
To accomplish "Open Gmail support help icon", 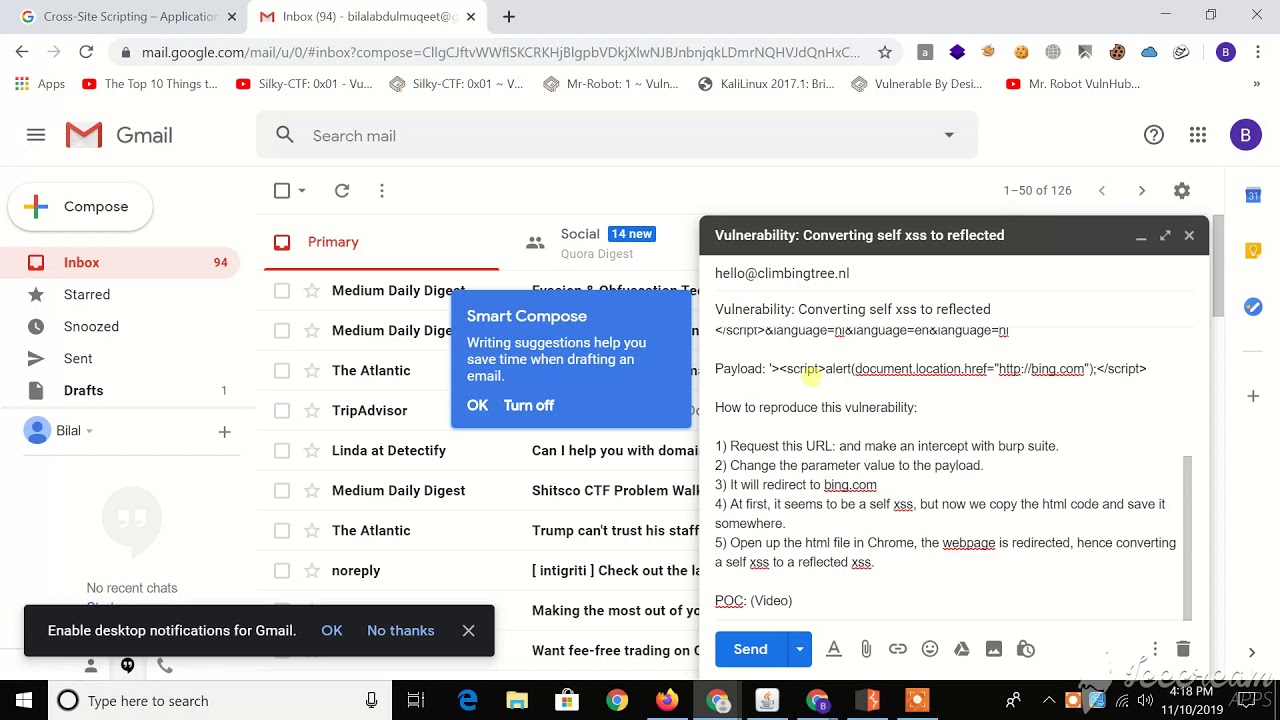I will [x=1154, y=135].
